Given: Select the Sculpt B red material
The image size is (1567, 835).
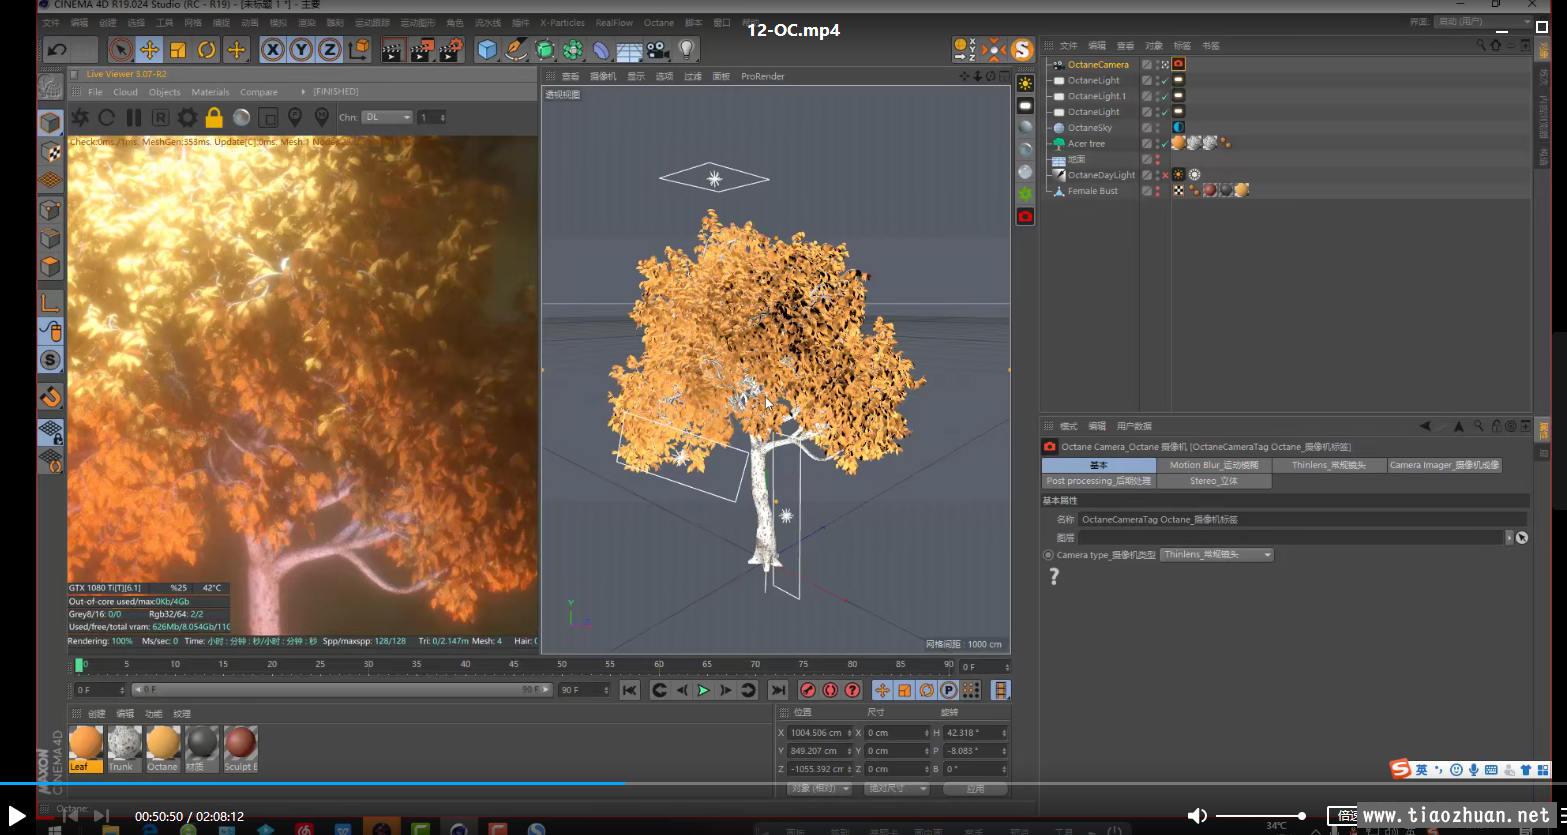Looking at the screenshot, I should tap(240, 749).
